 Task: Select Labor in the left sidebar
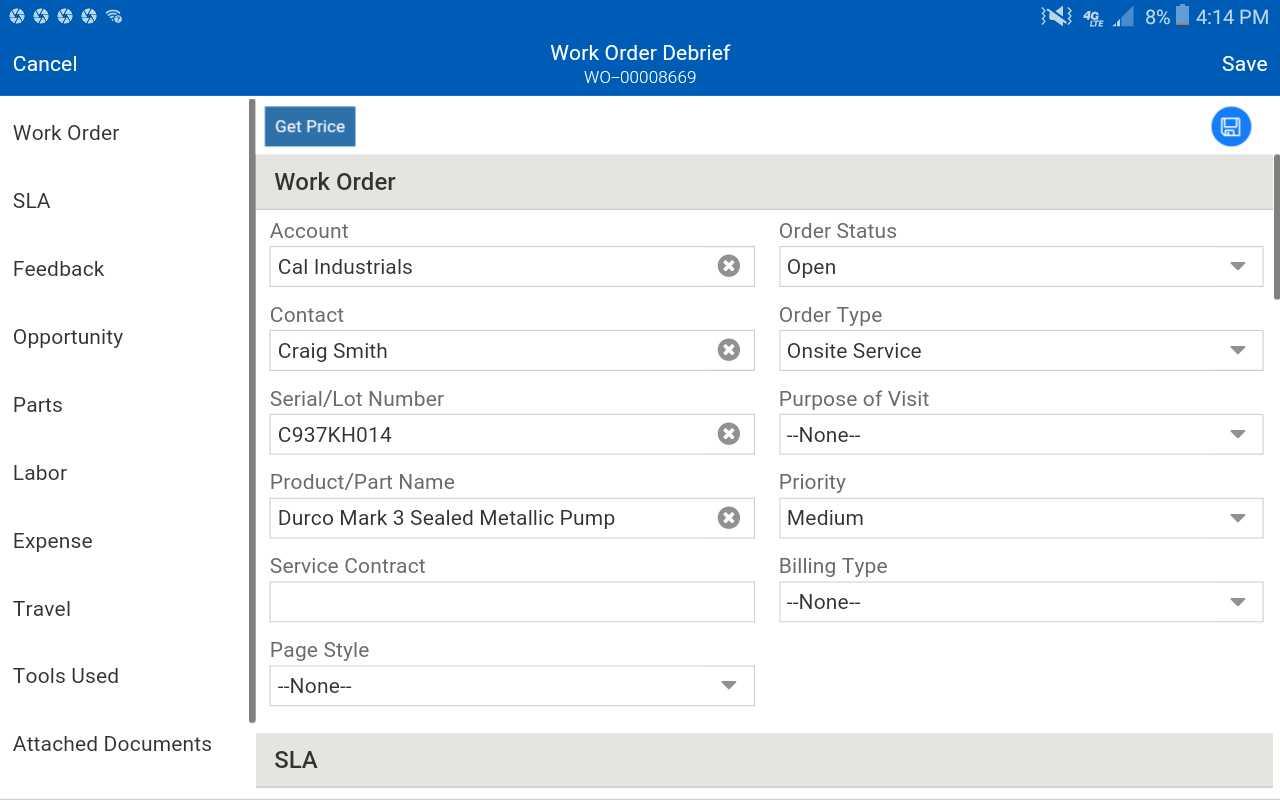[x=40, y=473]
